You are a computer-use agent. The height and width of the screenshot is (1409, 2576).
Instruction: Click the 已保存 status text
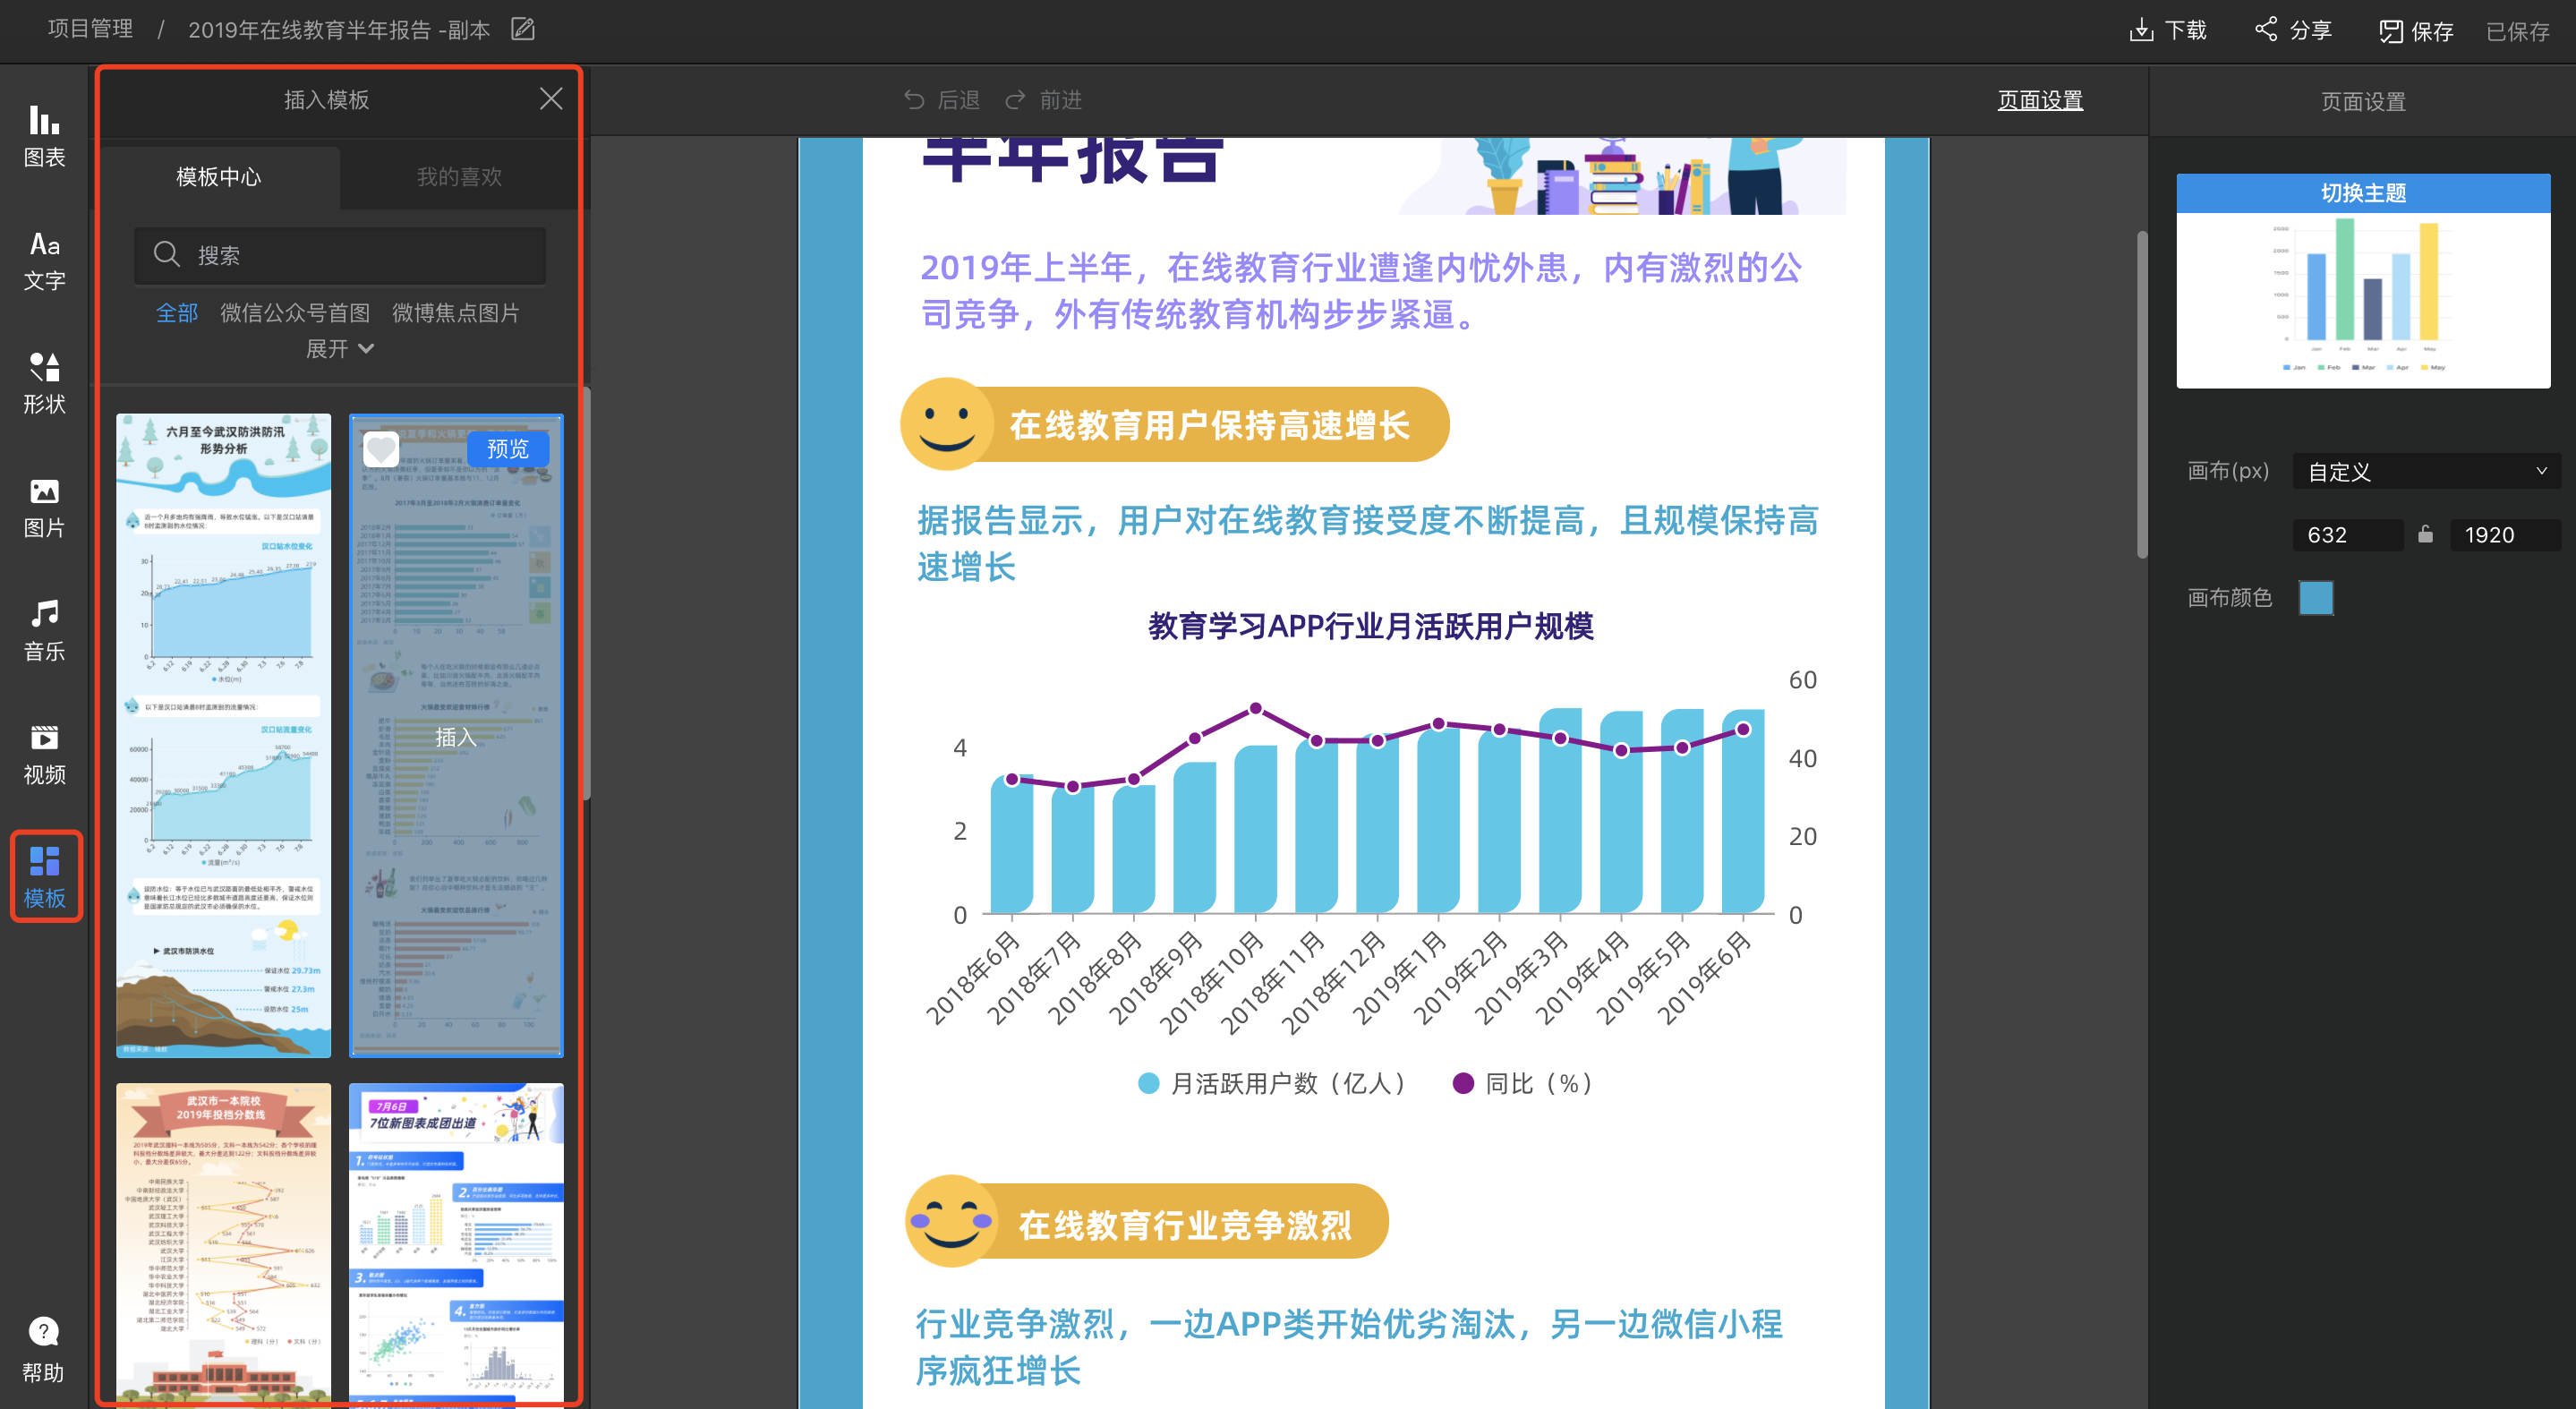(2518, 32)
